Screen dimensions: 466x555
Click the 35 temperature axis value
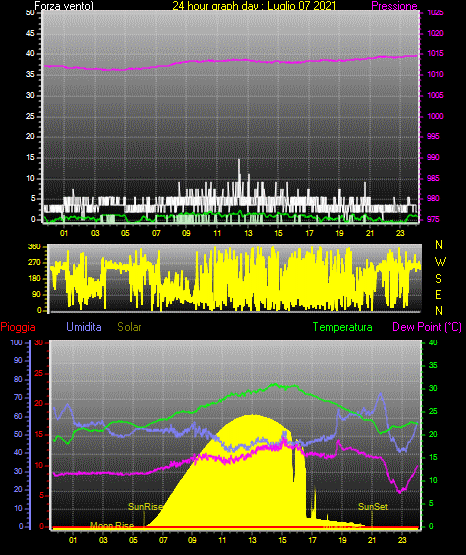click(x=433, y=365)
